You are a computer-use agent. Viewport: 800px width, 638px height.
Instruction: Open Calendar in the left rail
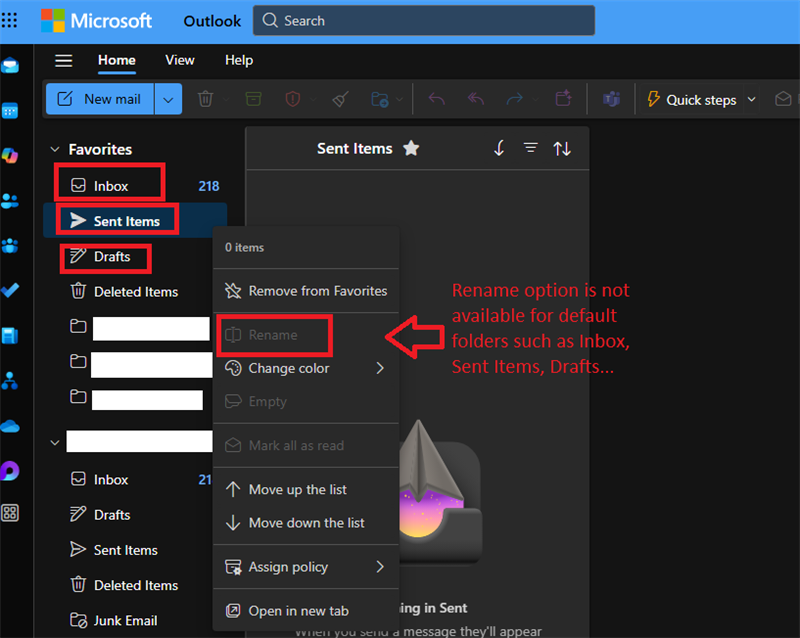(x=10, y=111)
